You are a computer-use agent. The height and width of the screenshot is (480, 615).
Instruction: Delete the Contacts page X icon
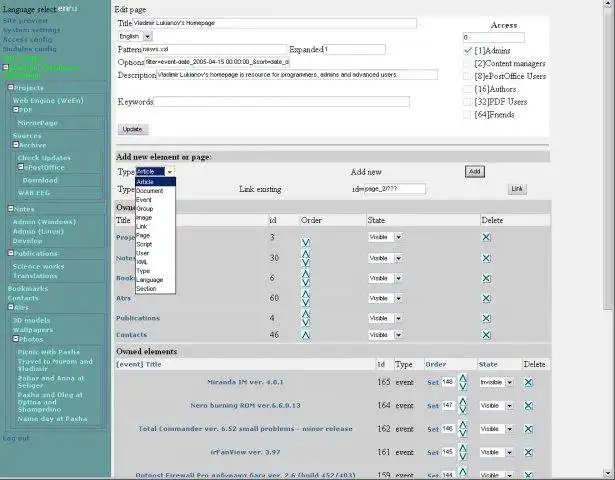(486, 335)
